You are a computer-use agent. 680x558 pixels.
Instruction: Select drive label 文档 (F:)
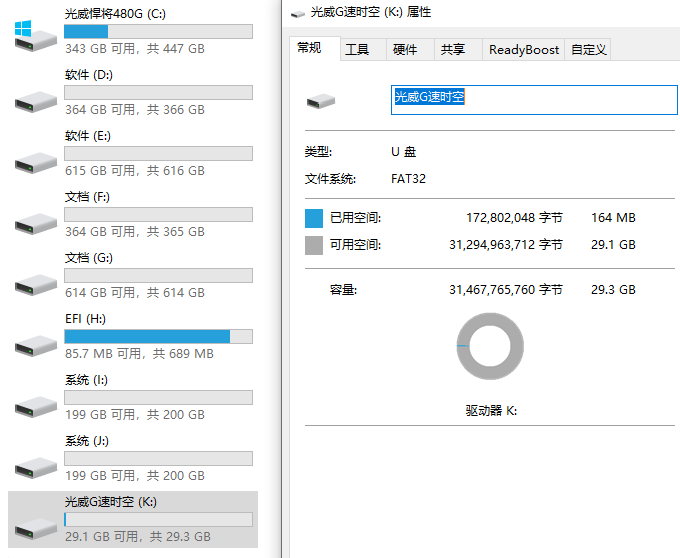click(x=87, y=197)
